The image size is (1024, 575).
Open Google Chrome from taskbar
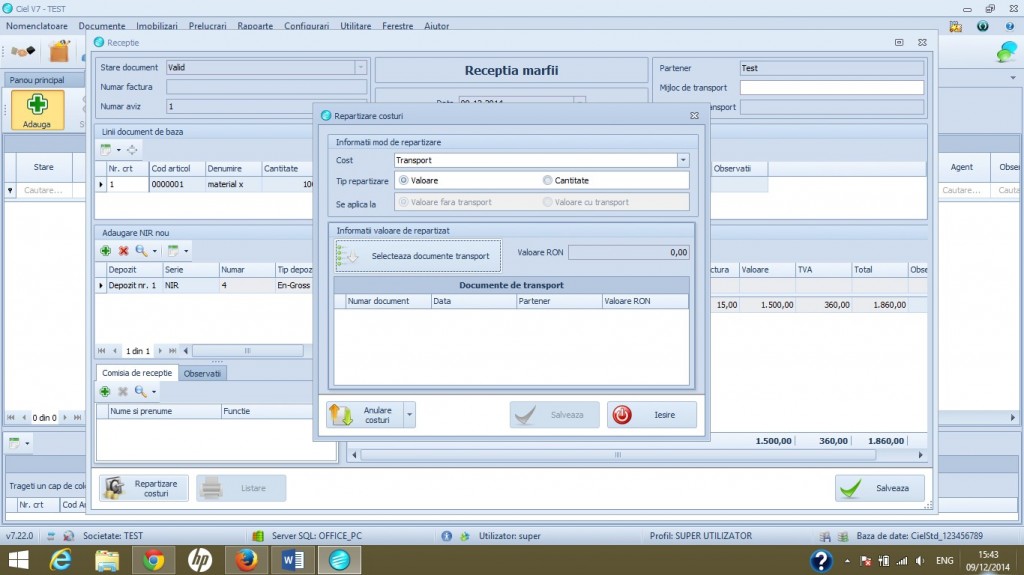pos(153,560)
